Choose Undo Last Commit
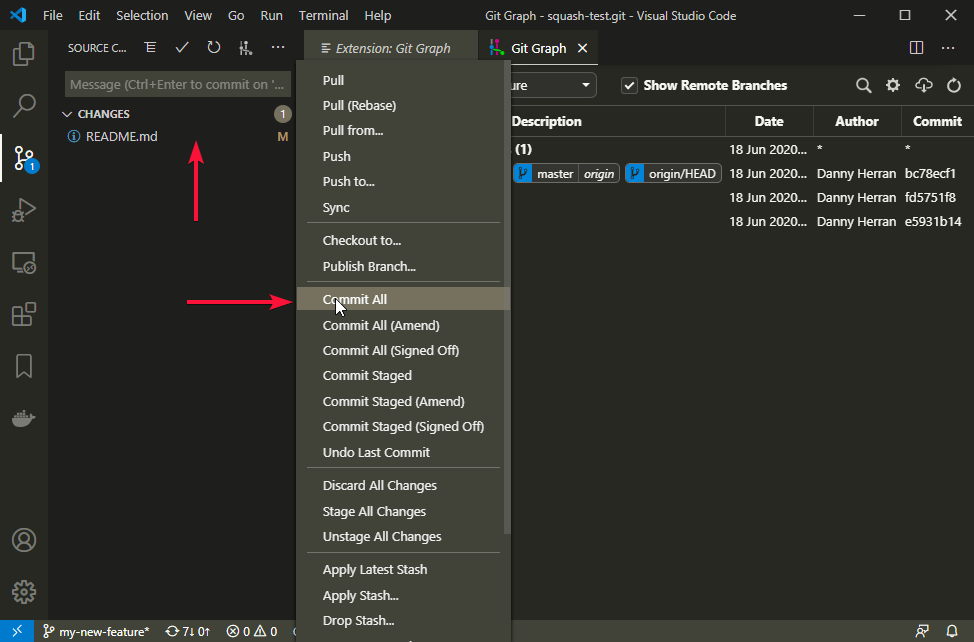Viewport: 974px width, 642px height. 403,453
